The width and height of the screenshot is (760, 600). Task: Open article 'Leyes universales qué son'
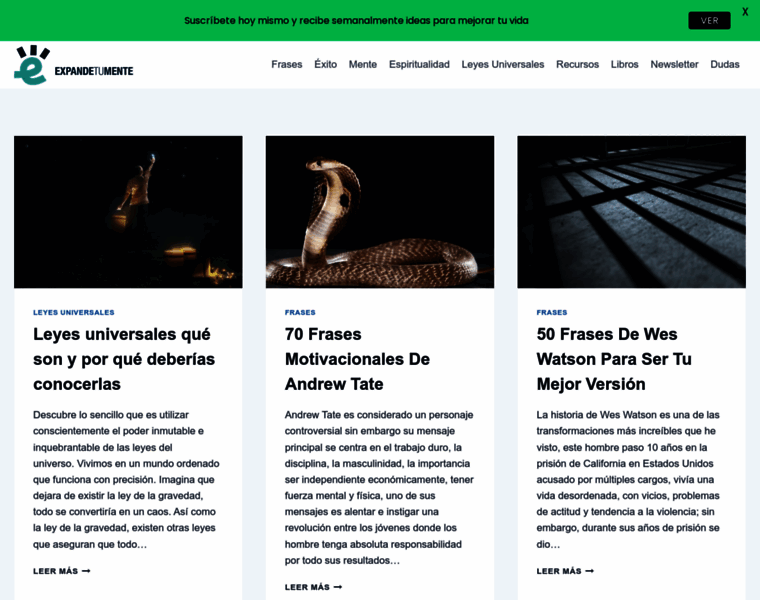click(124, 359)
